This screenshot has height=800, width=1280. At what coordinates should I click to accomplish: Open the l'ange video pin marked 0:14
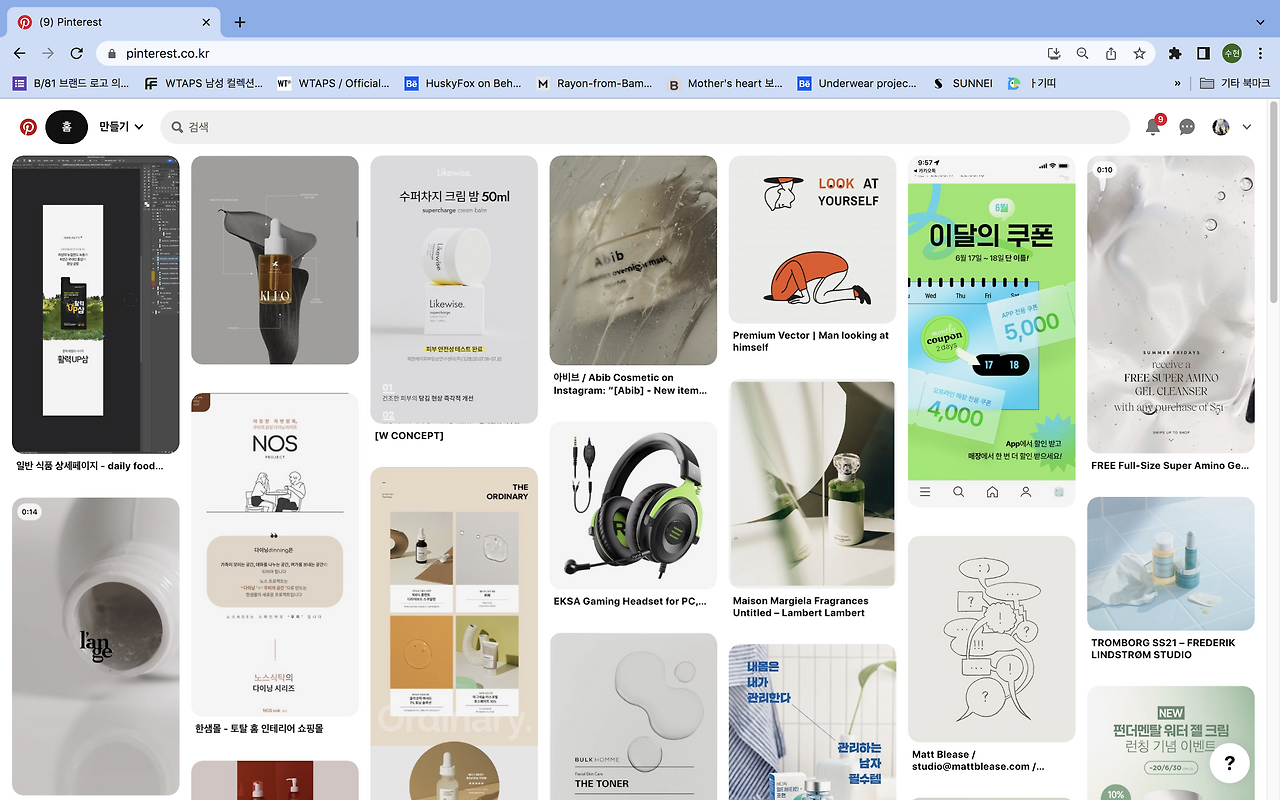click(x=96, y=647)
